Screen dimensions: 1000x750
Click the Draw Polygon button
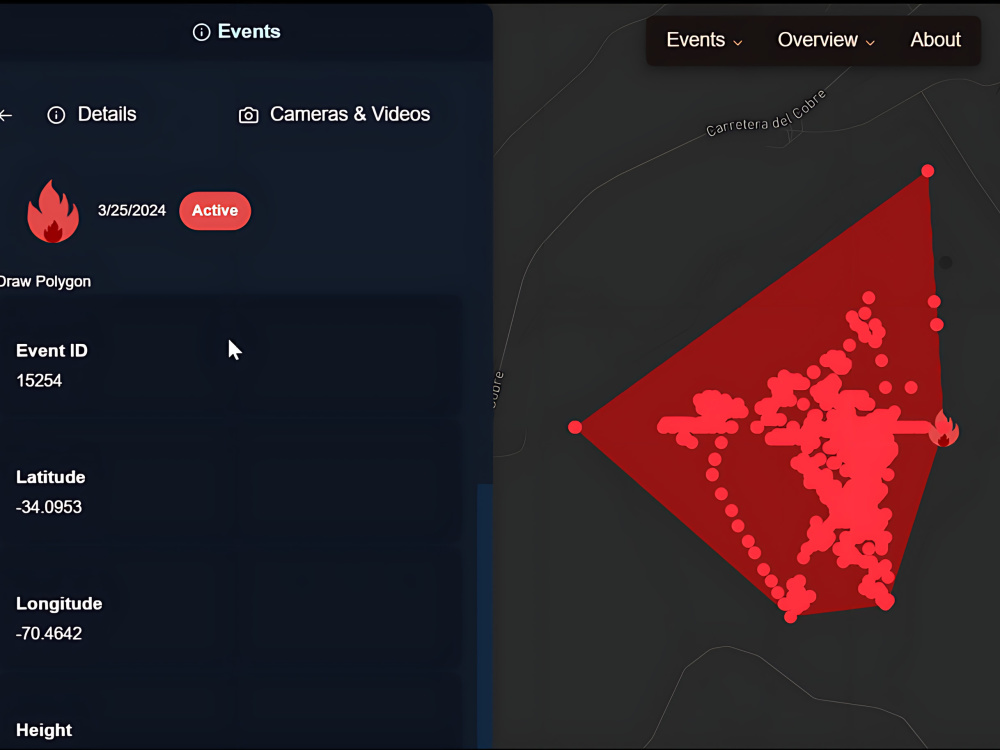click(x=45, y=281)
